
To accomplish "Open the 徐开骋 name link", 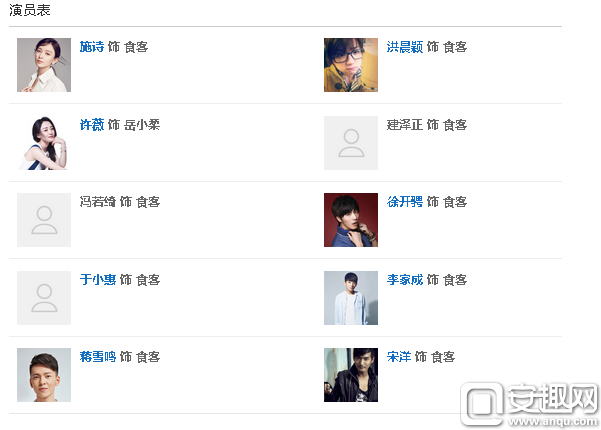I will [405, 202].
